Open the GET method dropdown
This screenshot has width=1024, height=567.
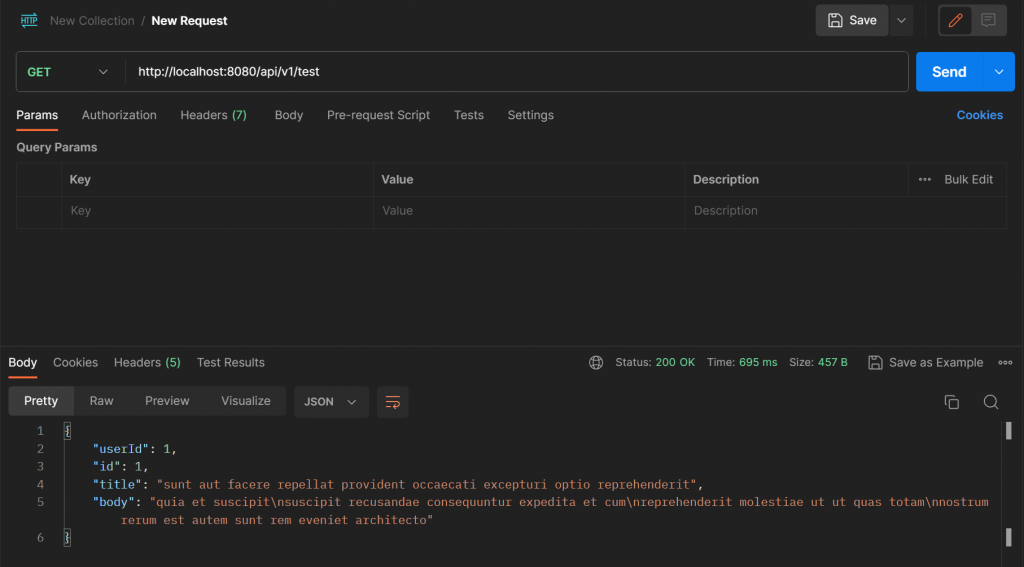click(x=68, y=72)
